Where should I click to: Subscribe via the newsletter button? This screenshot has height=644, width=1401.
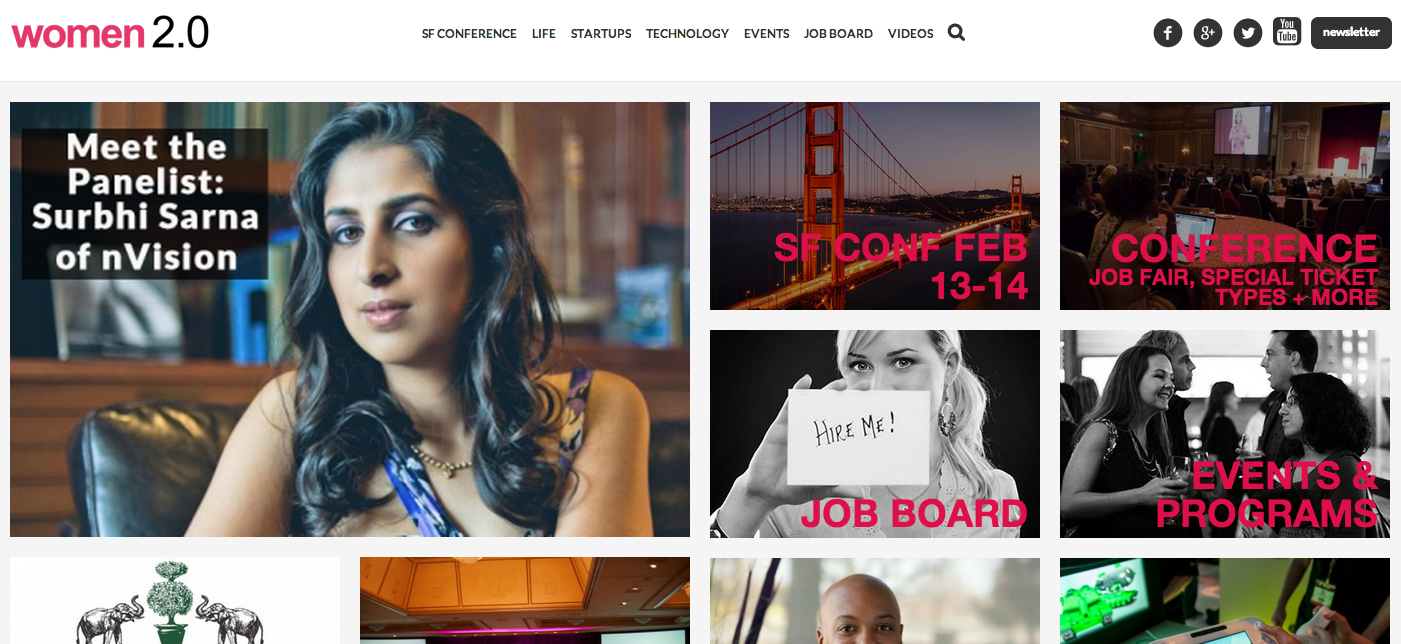coord(1351,33)
